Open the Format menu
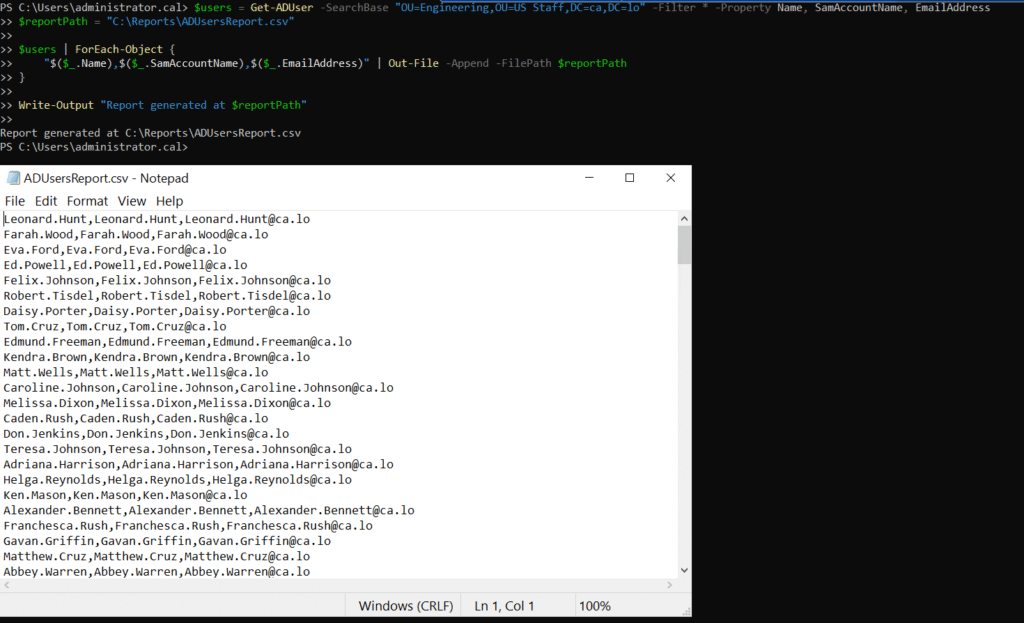This screenshot has height=623, width=1024. coord(87,201)
